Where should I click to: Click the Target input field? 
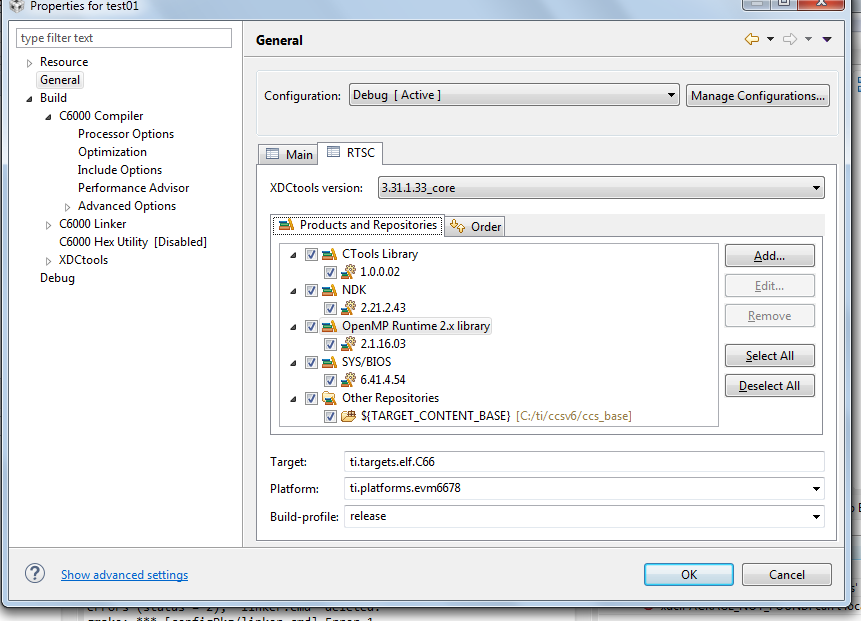tap(584, 462)
